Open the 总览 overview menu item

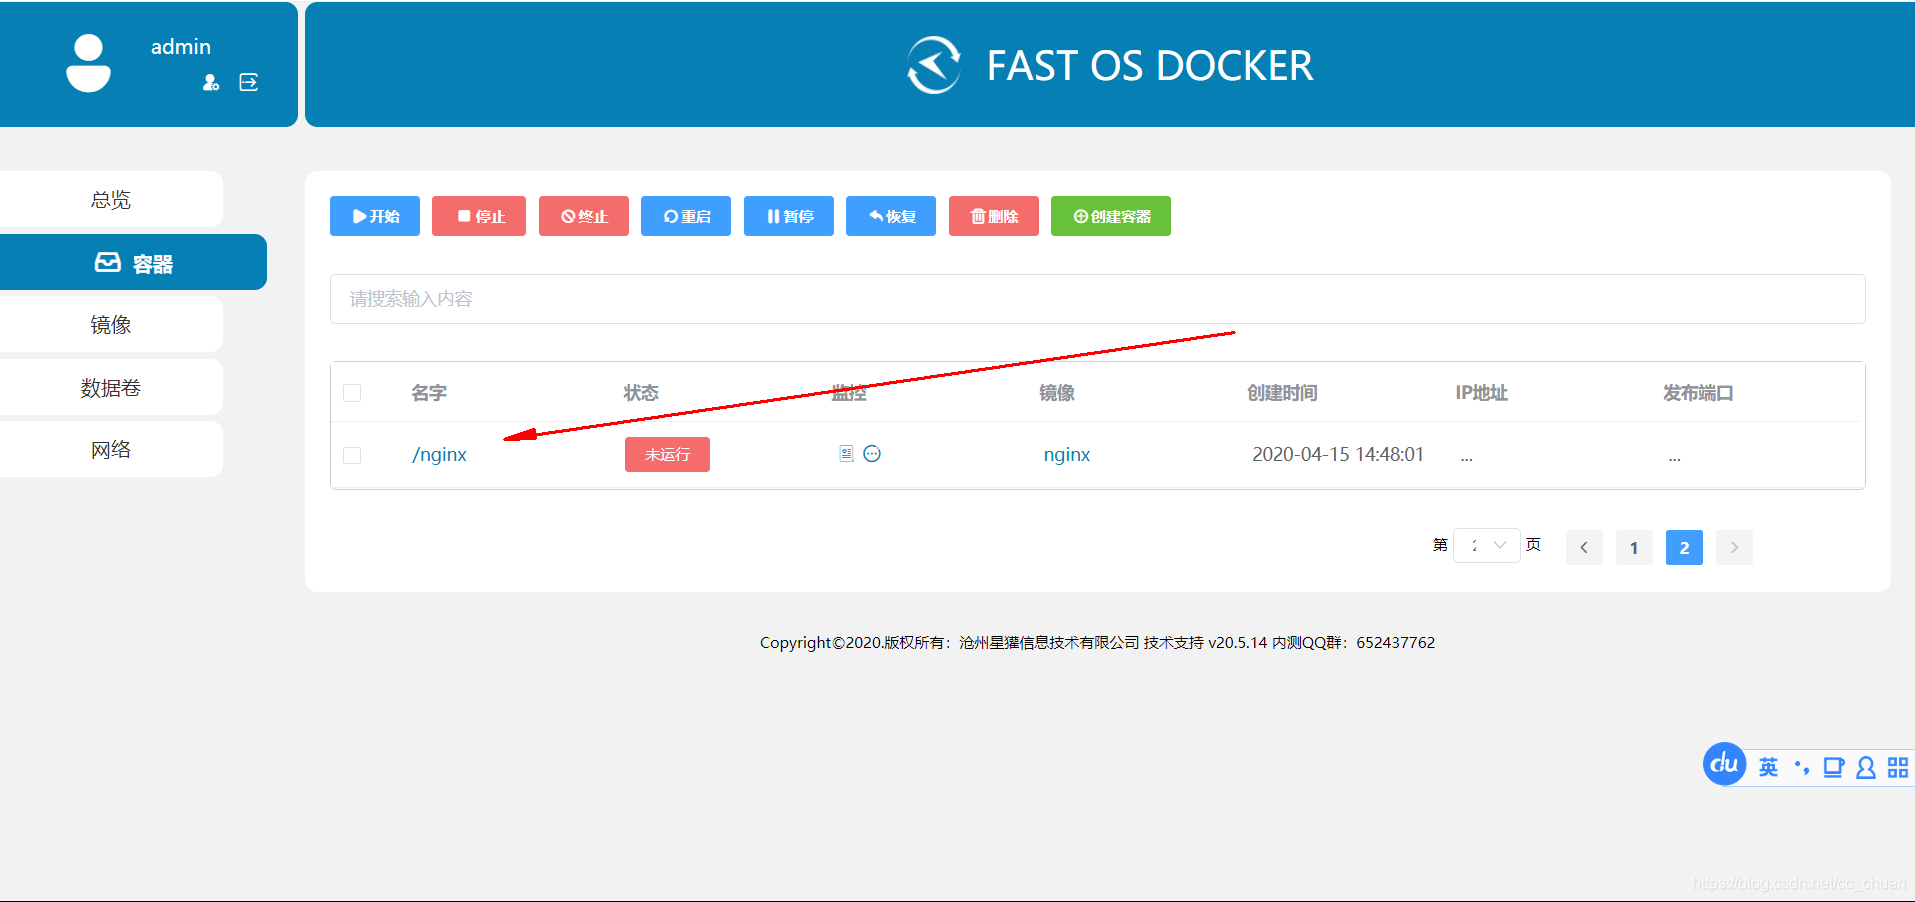111,199
